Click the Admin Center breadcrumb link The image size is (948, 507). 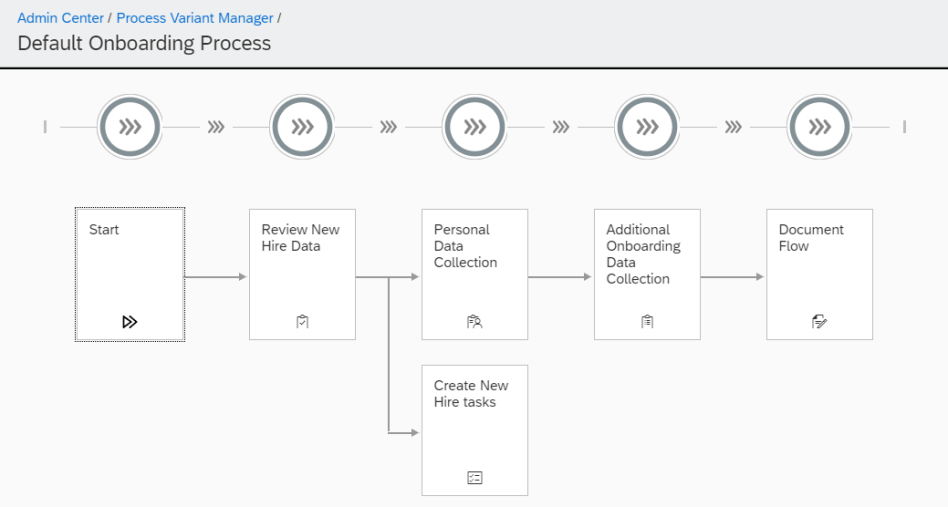click(x=60, y=18)
